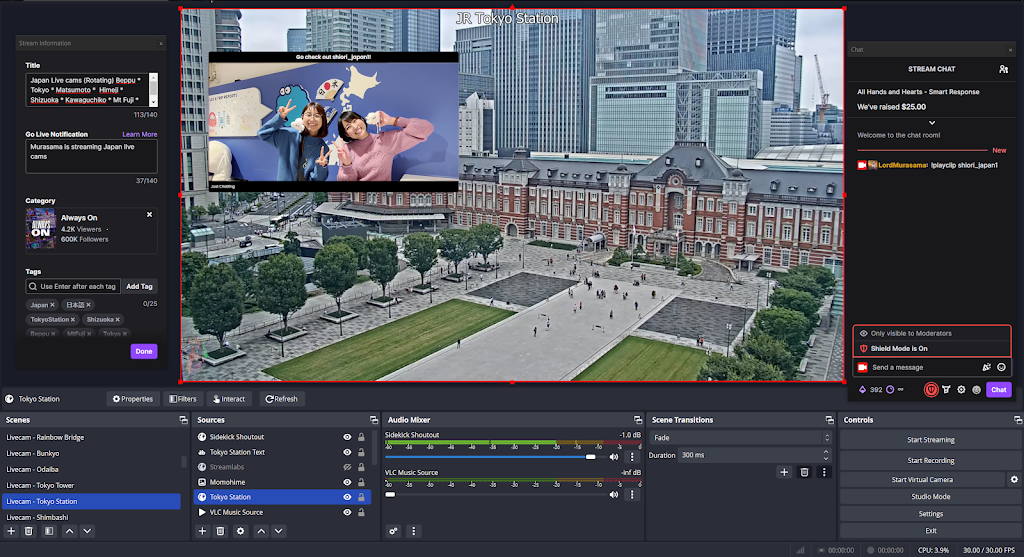Viewport: 1024px width, 557px height.
Task: Mute the Sidekick Shoutout audio speaker
Action: point(614,456)
